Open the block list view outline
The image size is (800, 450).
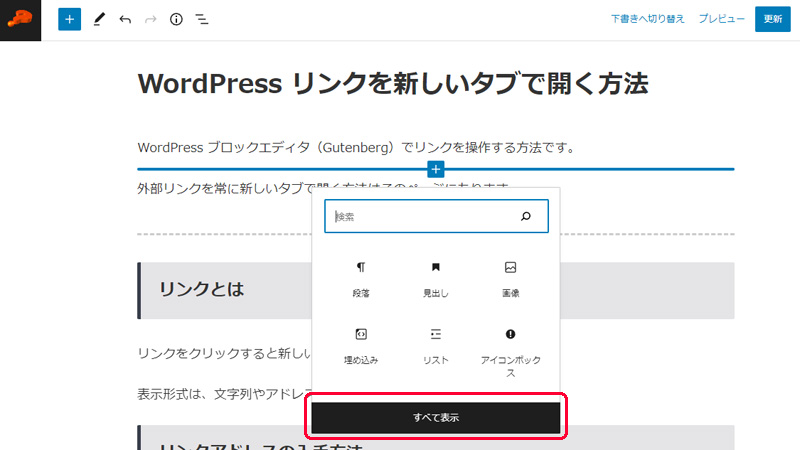click(x=202, y=19)
